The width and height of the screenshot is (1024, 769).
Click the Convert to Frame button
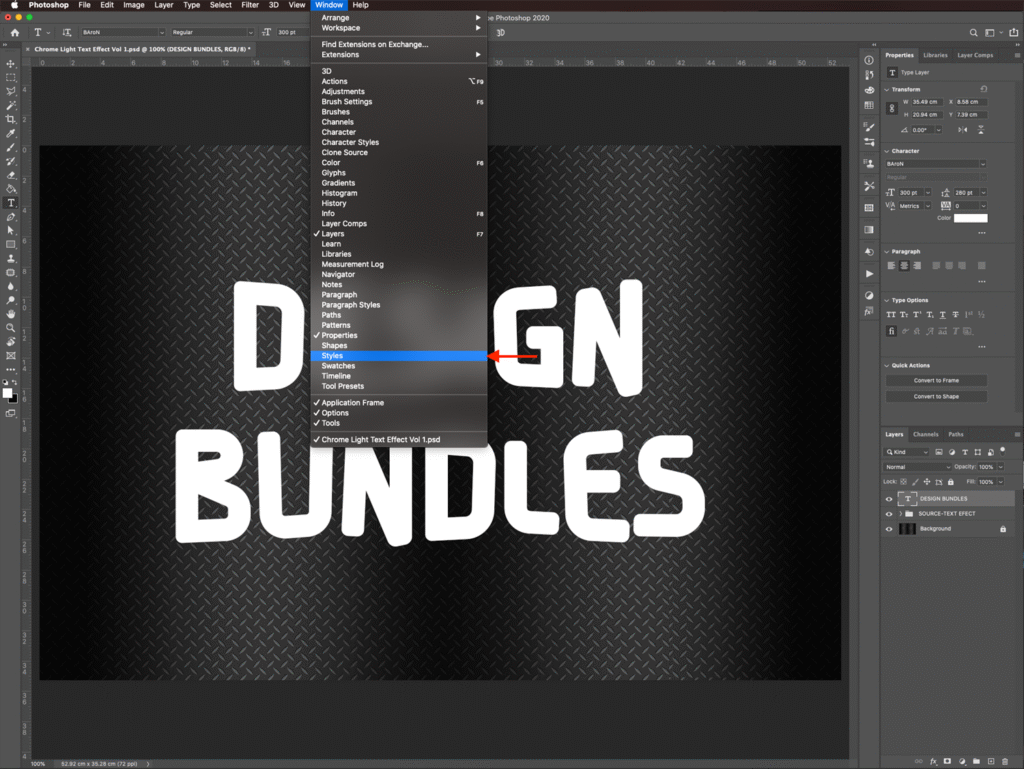[936, 381]
